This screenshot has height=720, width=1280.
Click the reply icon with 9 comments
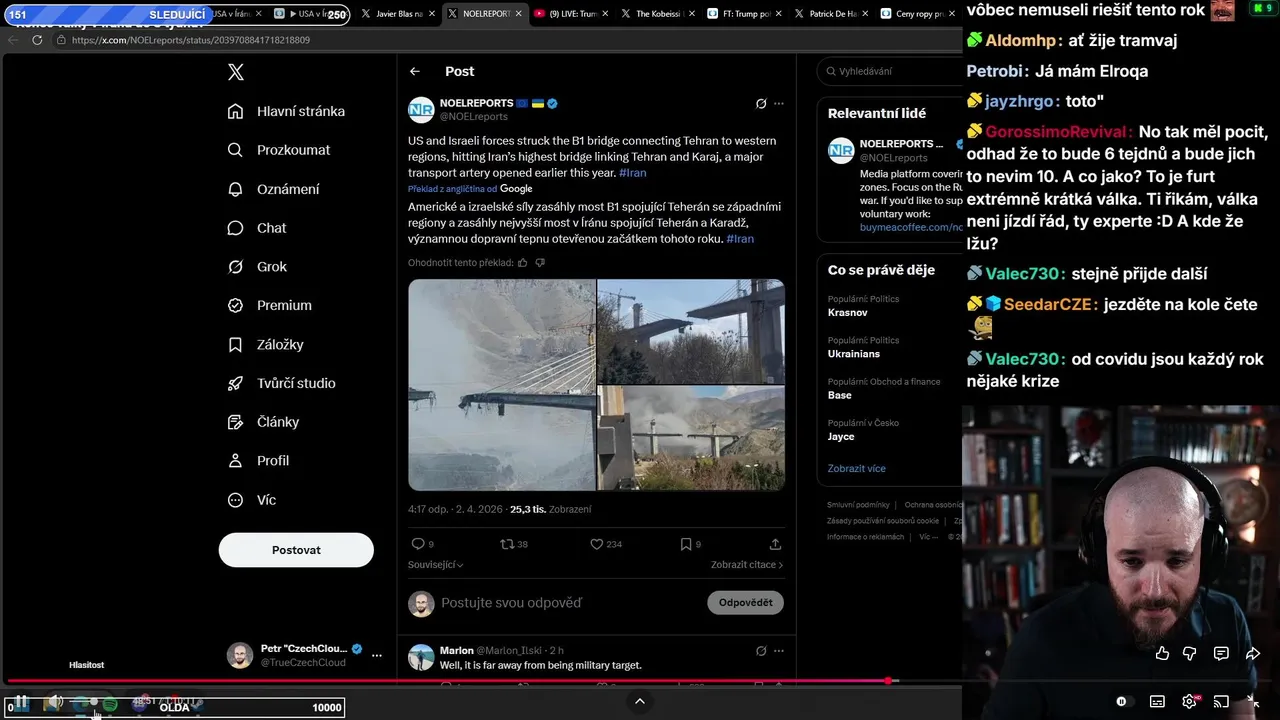(x=418, y=544)
